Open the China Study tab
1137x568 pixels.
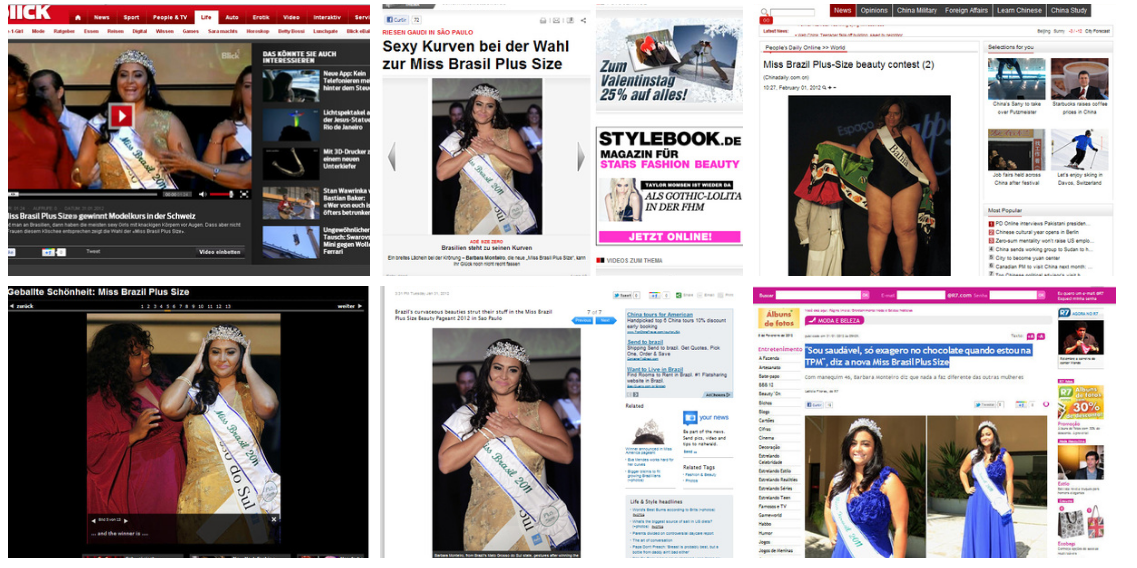tap(1068, 10)
